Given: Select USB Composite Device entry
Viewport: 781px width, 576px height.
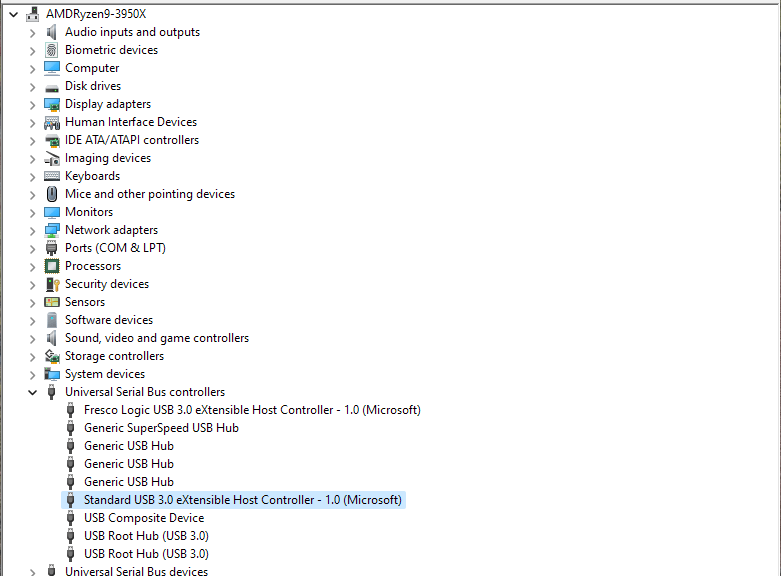Looking at the screenshot, I should (144, 518).
